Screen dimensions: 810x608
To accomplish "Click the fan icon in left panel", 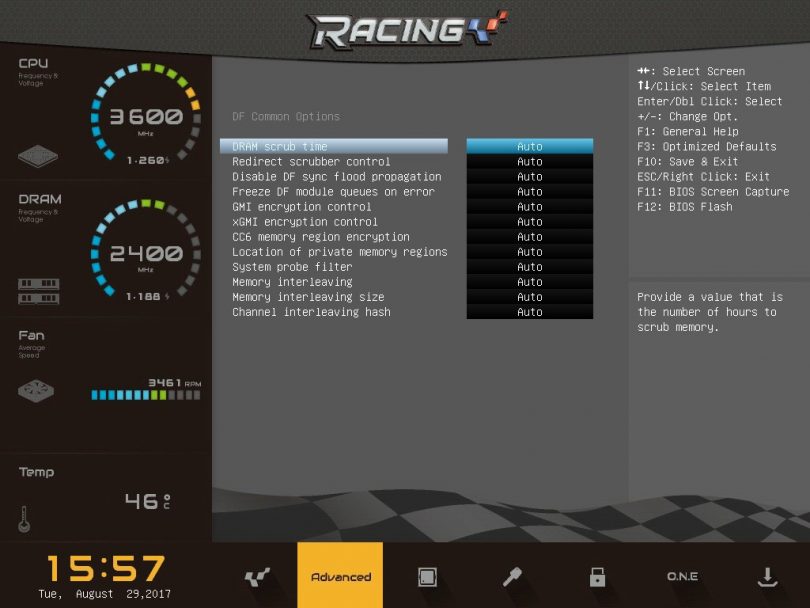I will point(38,391).
